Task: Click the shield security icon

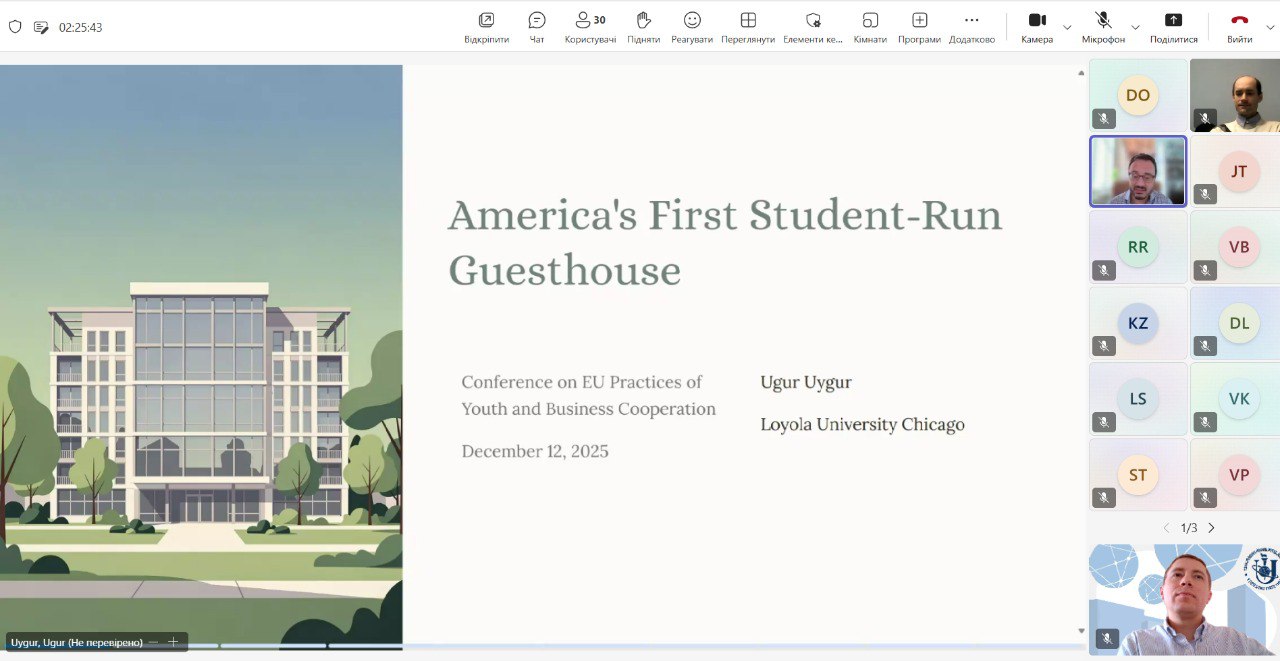Action: tap(15, 27)
